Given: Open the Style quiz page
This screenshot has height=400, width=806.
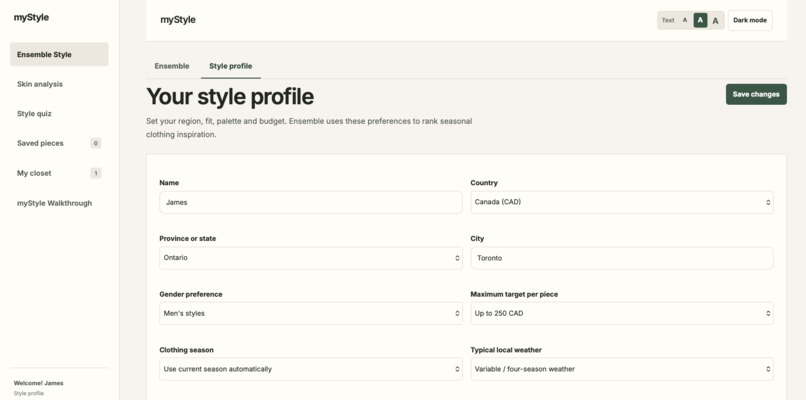Looking at the screenshot, I should (x=59, y=114).
